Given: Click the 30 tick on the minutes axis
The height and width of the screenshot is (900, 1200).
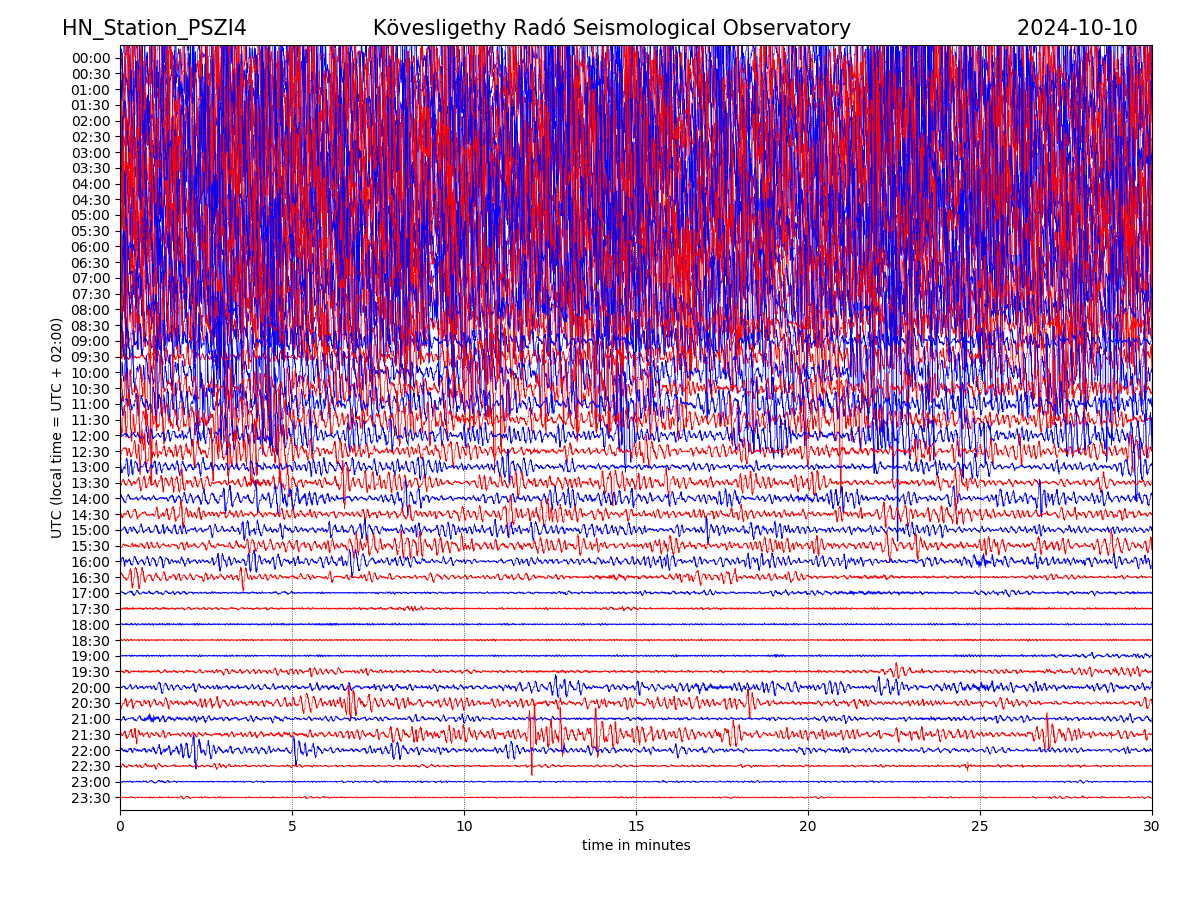Looking at the screenshot, I should click(1152, 826).
